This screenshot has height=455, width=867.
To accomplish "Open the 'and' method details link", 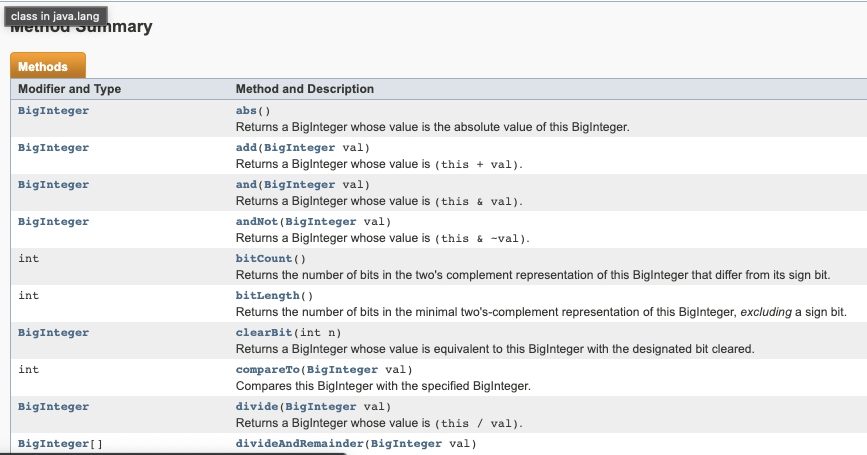I will [246, 185].
